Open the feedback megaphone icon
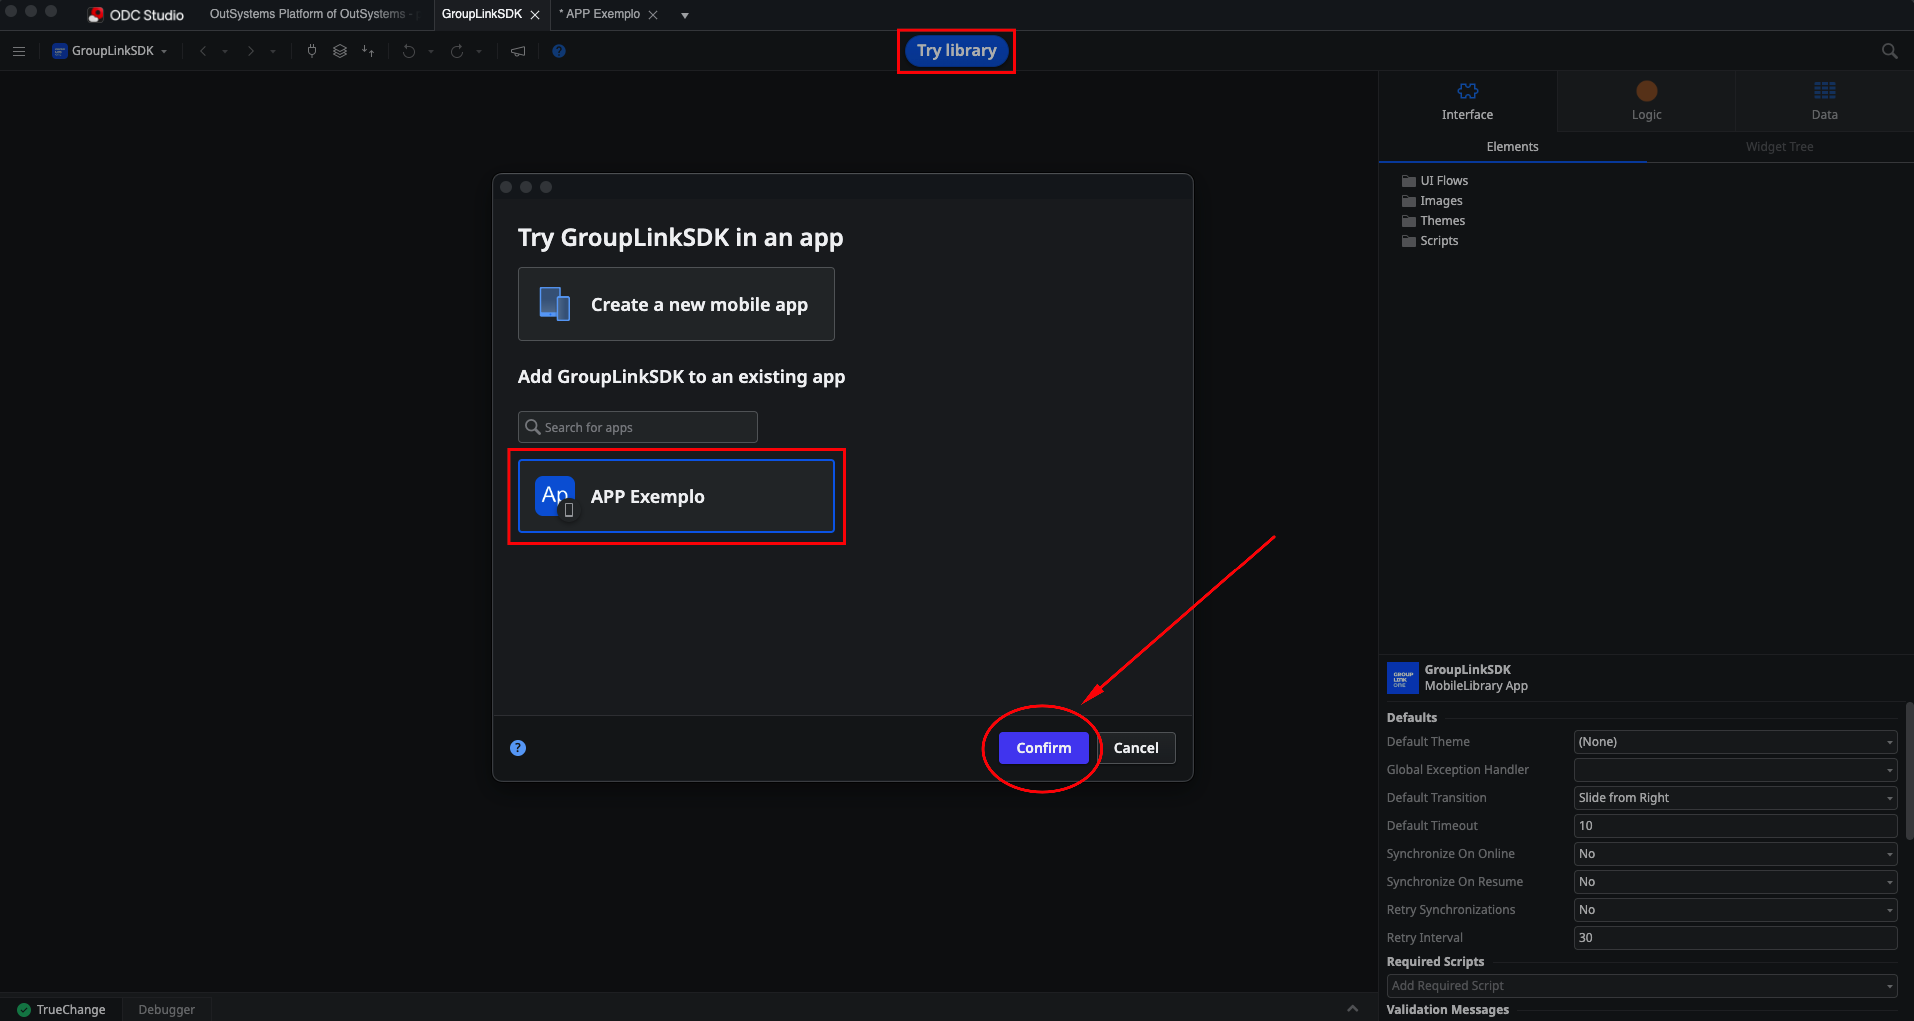 pos(517,50)
